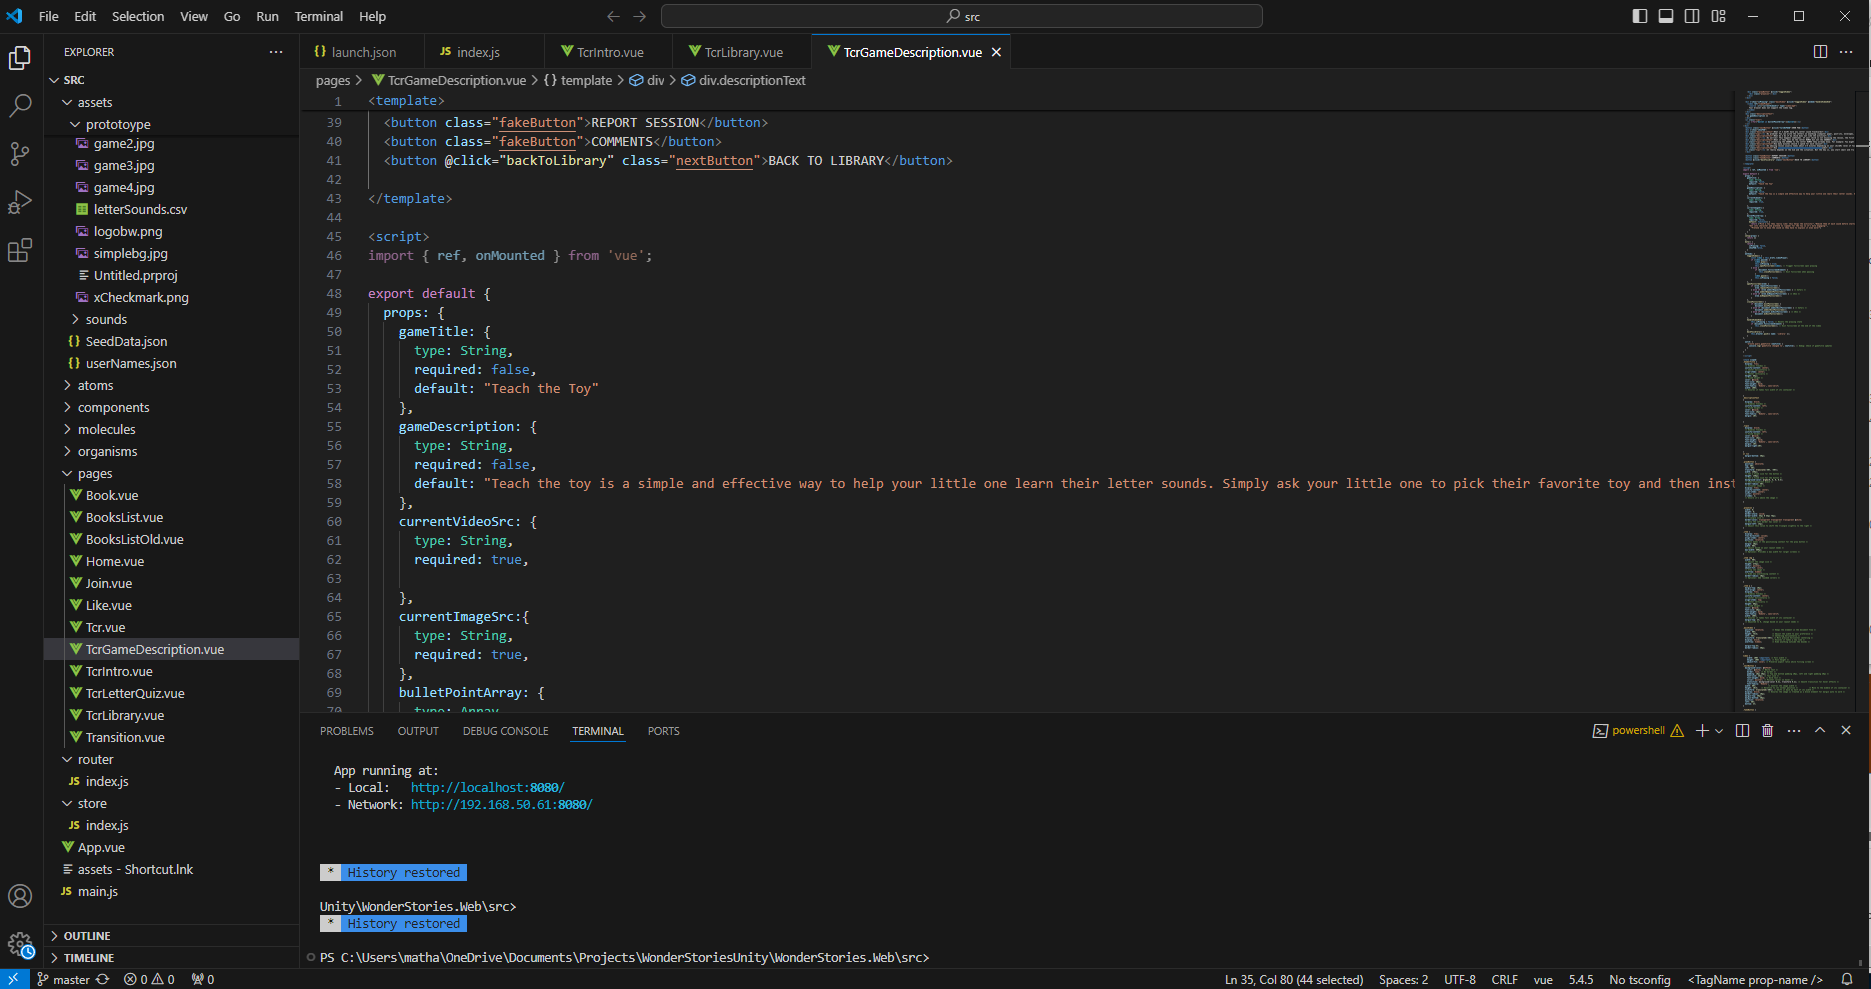Click the powershell terminal label
The image size is (1871, 989).
[x=1638, y=731]
